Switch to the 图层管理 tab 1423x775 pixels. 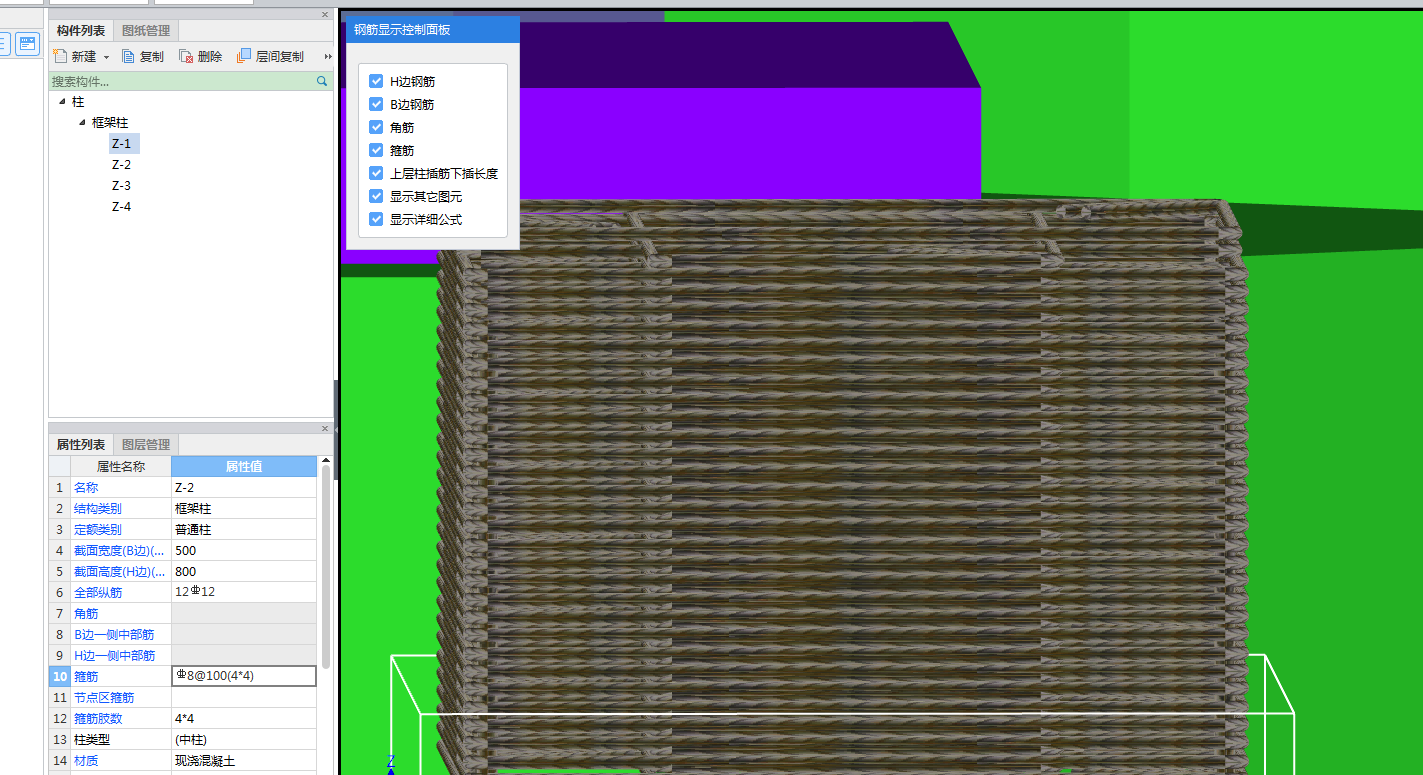[x=146, y=445]
